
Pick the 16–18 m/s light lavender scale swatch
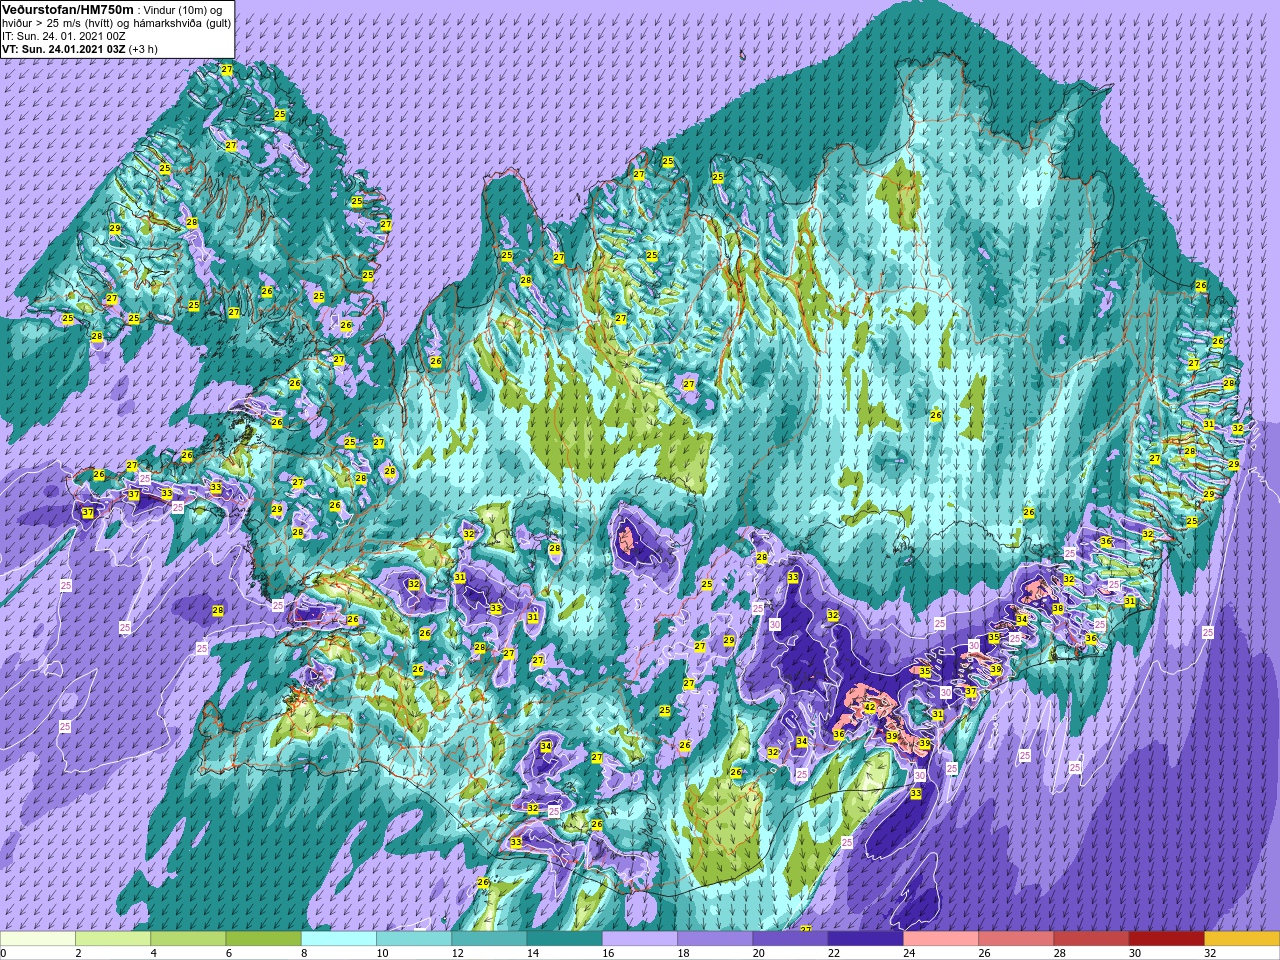pos(640,939)
